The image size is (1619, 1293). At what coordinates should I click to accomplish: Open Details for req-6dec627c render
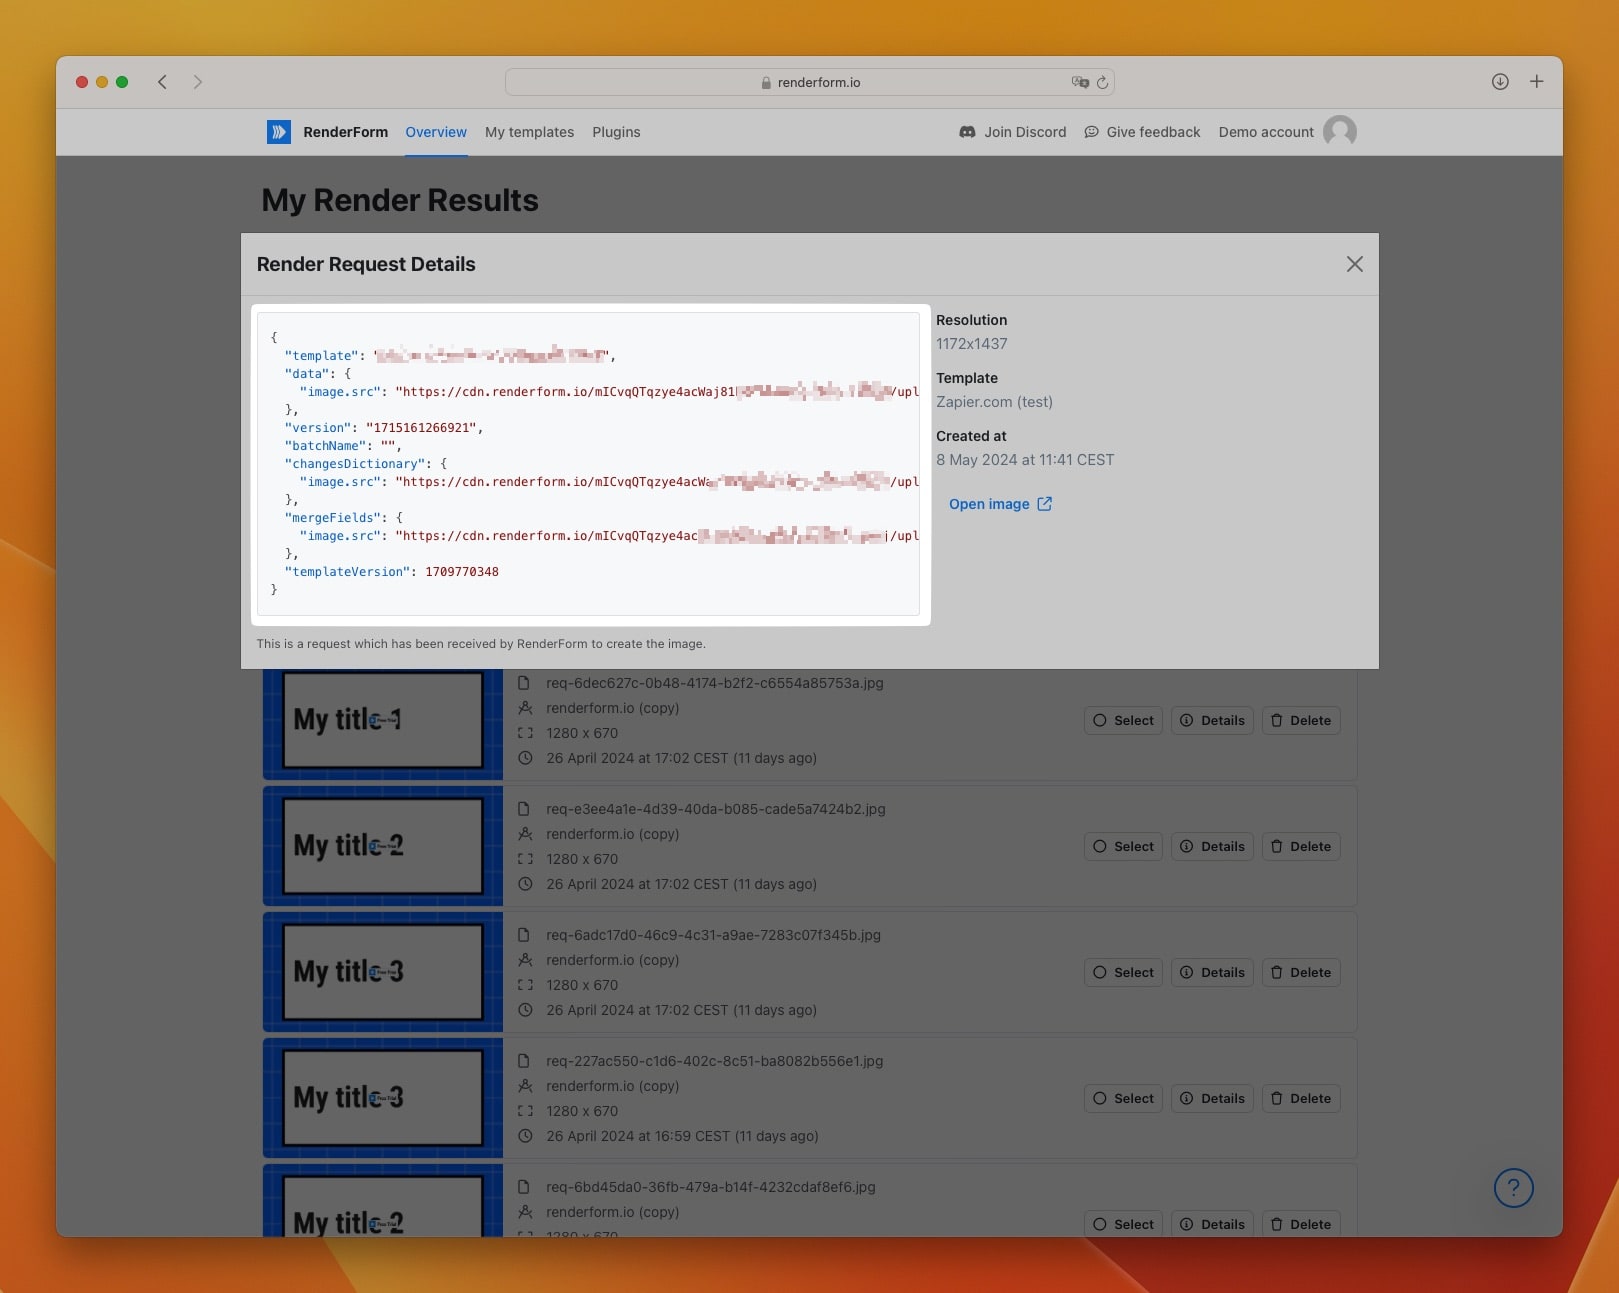tap(1212, 720)
